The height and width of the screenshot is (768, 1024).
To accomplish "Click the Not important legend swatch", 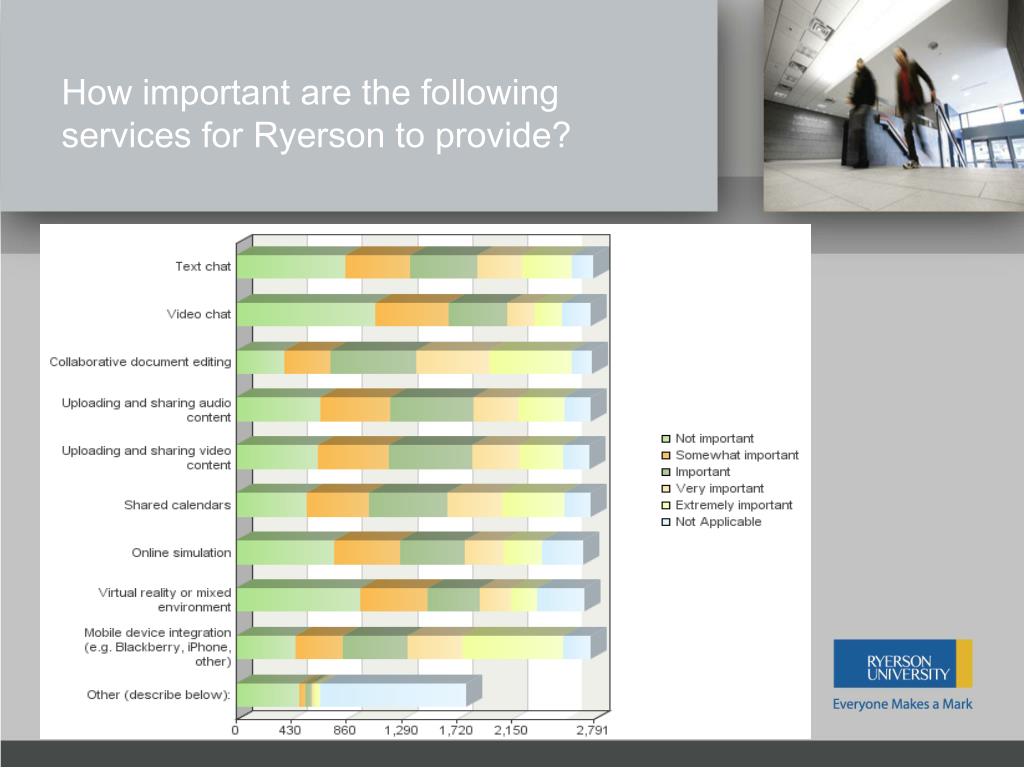I will tap(665, 439).
